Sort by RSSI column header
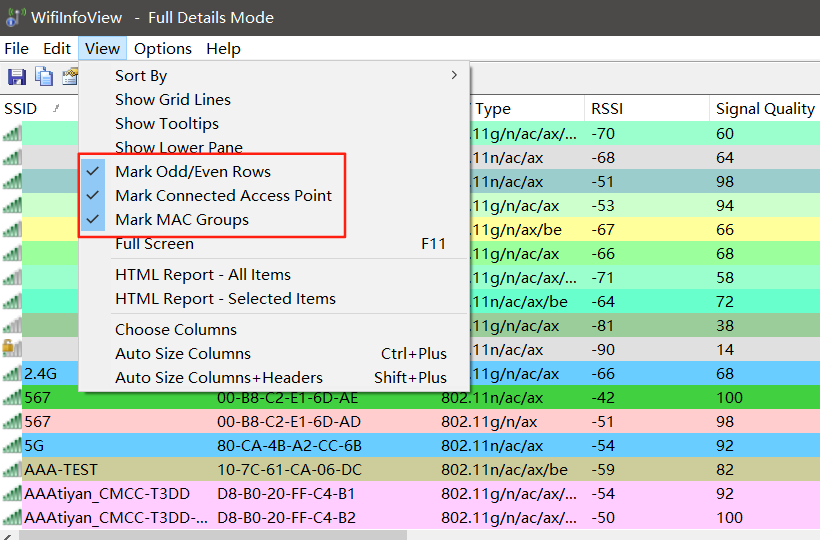This screenshot has width=820, height=540. [x=647, y=108]
